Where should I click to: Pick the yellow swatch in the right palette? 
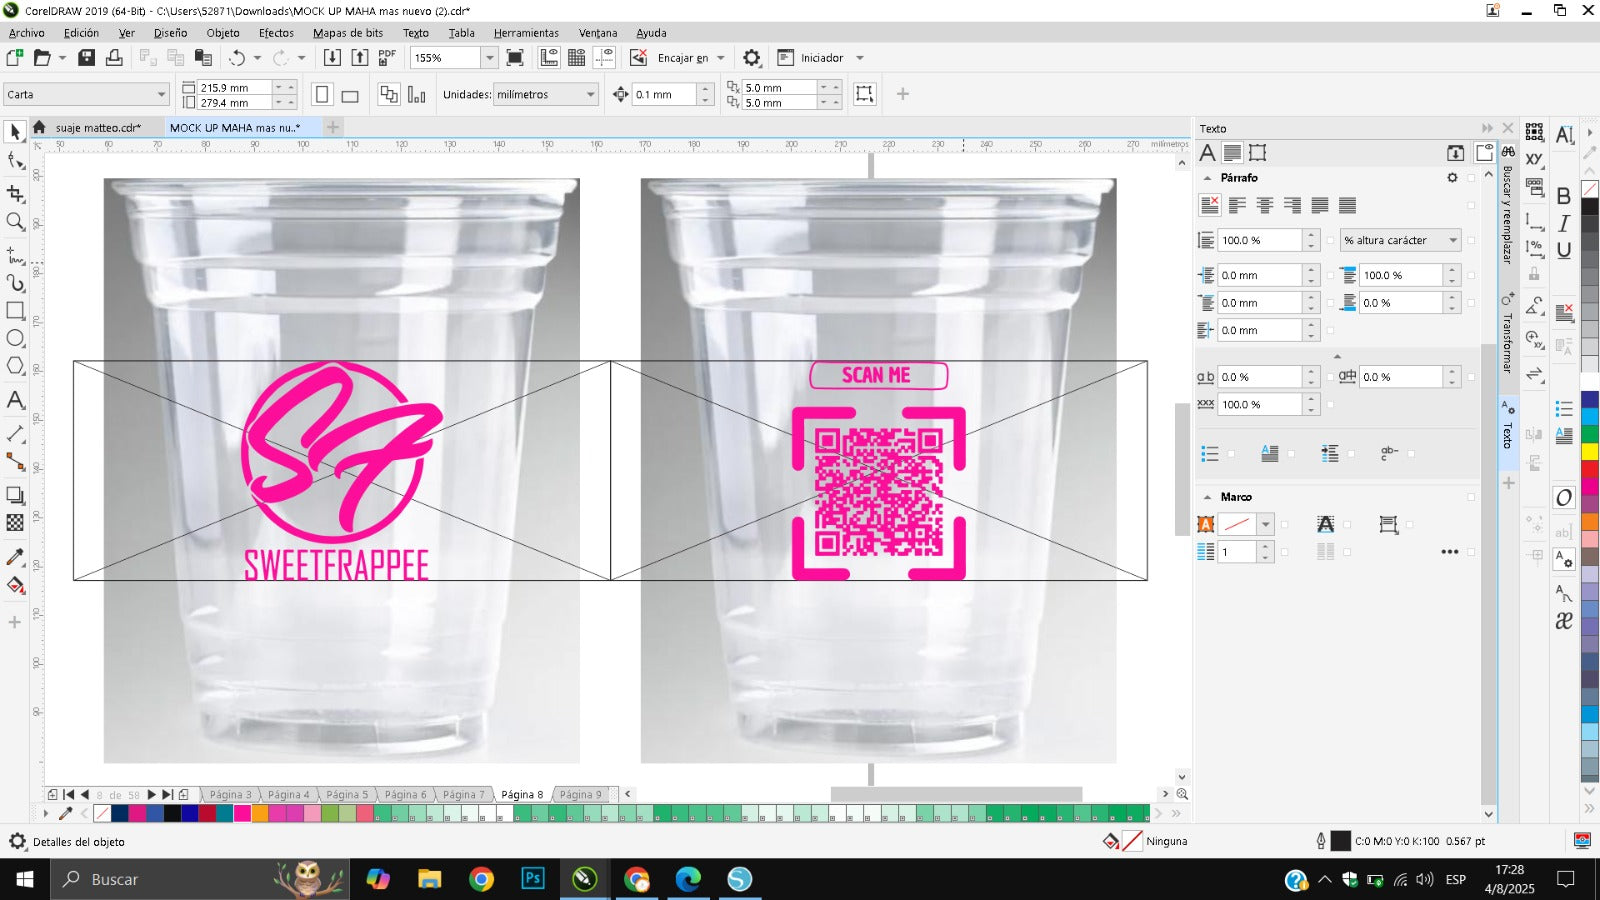coord(1589,452)
